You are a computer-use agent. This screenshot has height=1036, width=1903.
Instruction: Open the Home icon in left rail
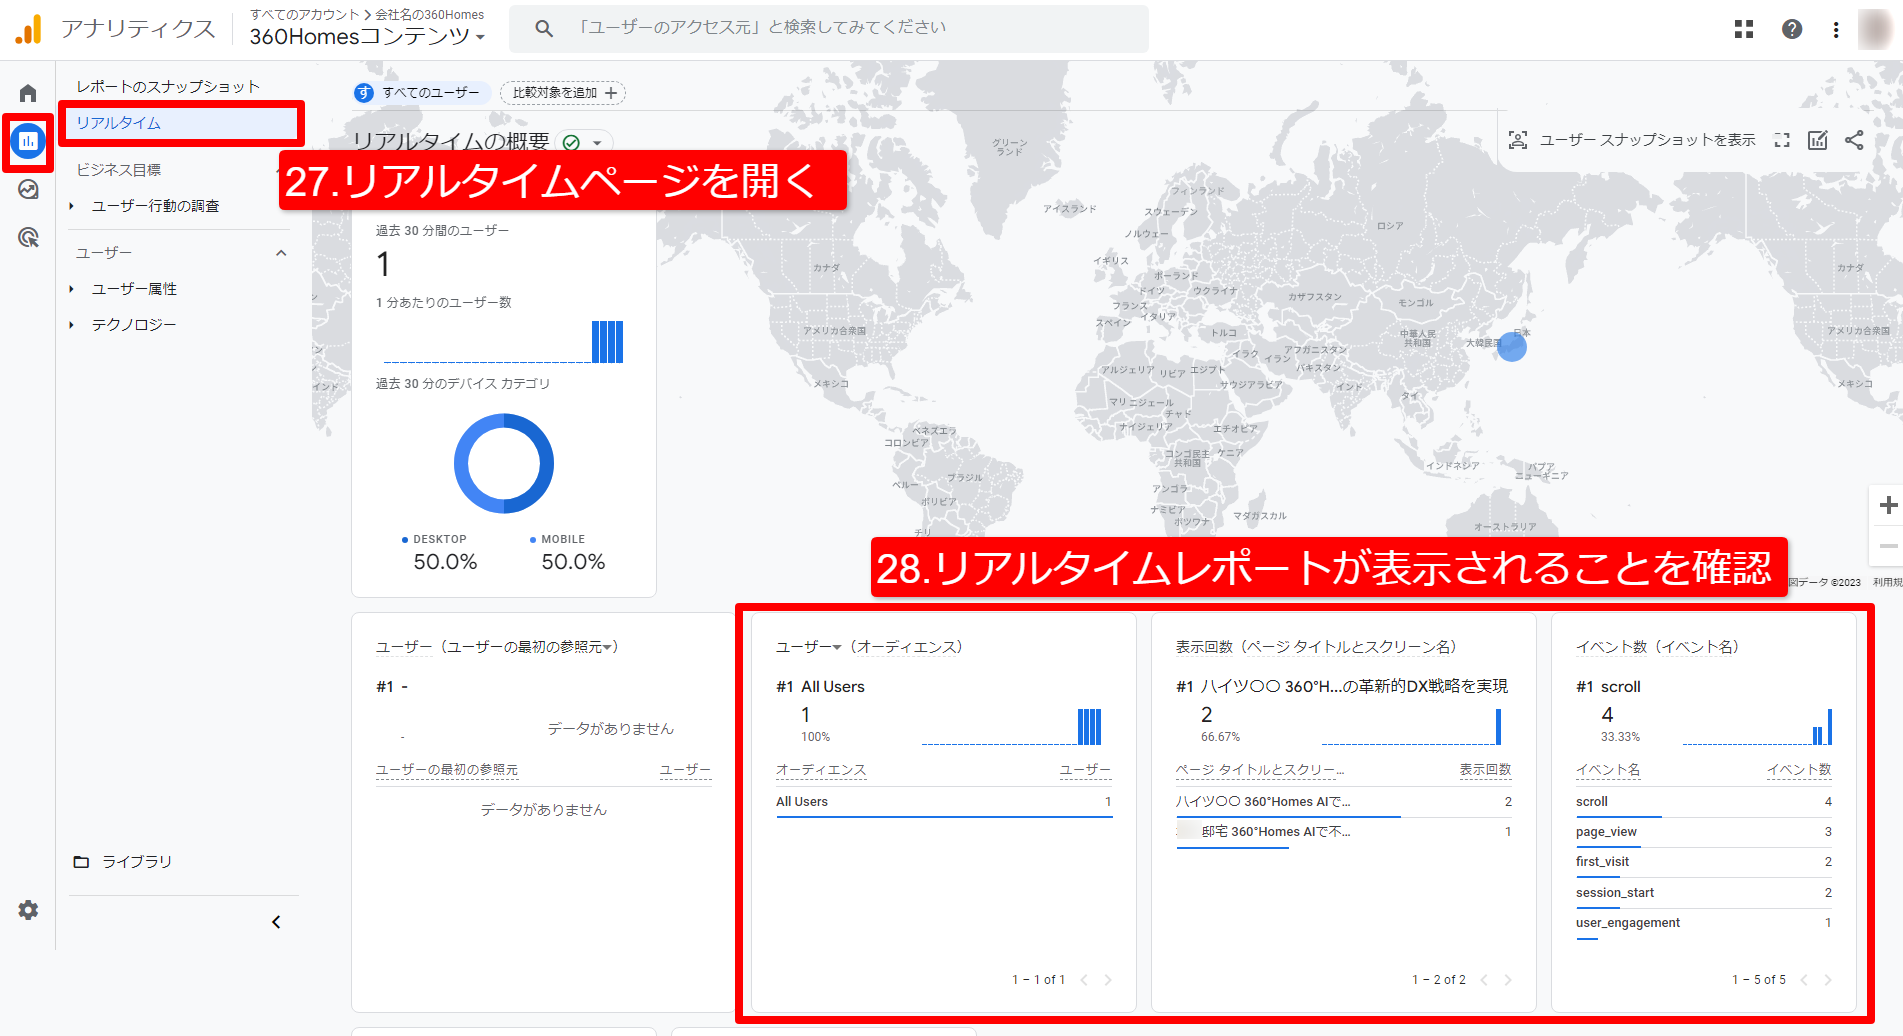(28, 93)
